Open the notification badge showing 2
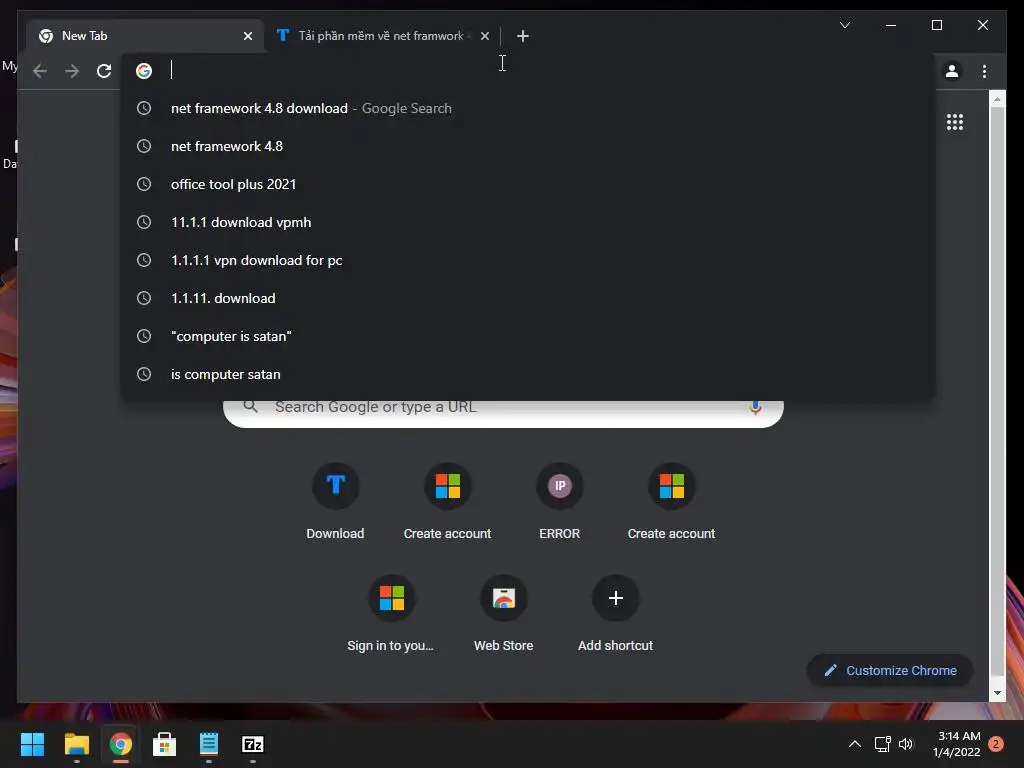 [x=996, y=744]
